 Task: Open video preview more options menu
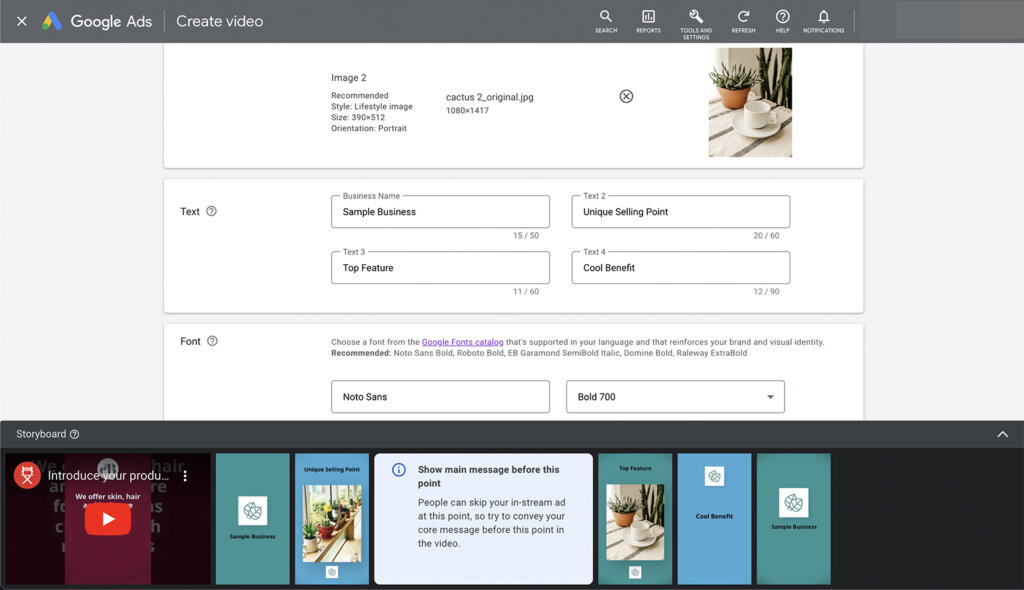coord(185,476)
